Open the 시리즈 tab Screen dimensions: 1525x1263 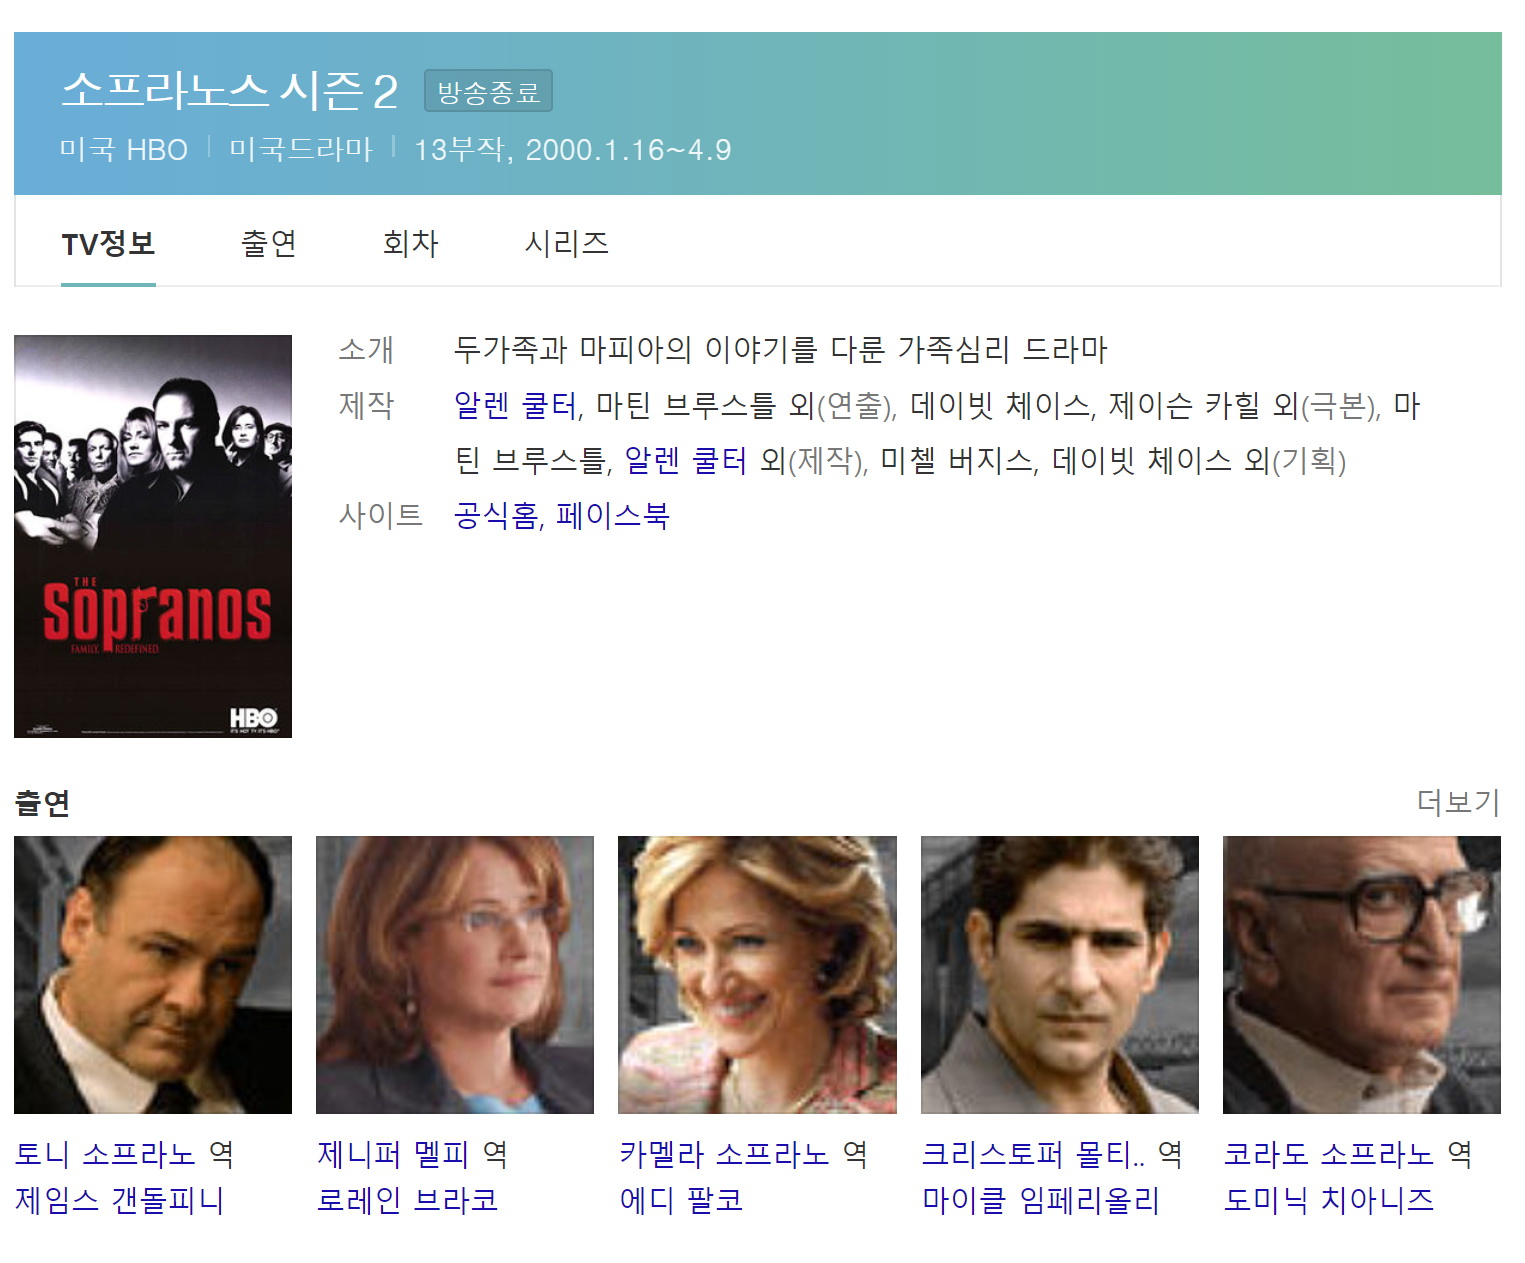tap(567, 243)
